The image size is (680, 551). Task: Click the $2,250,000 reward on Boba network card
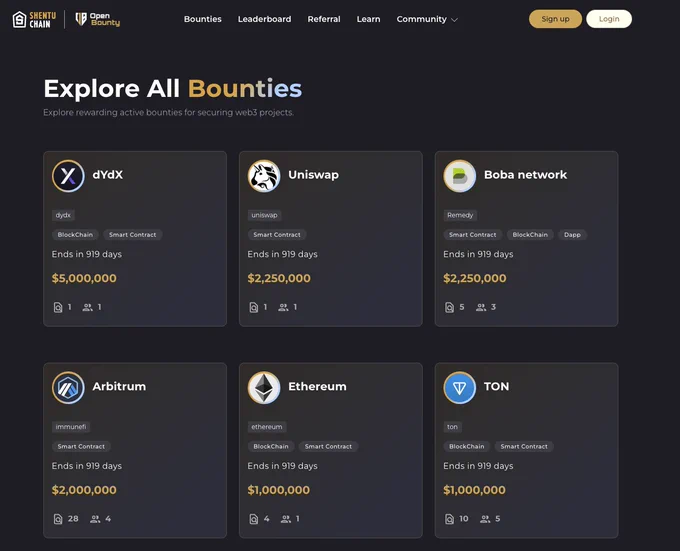[475, 278]
